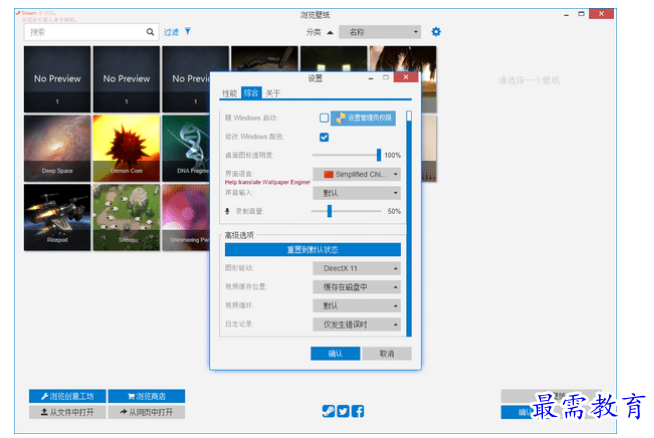
Task: Select the first No Preview wallpaper
Action: [x=57, y=79]
